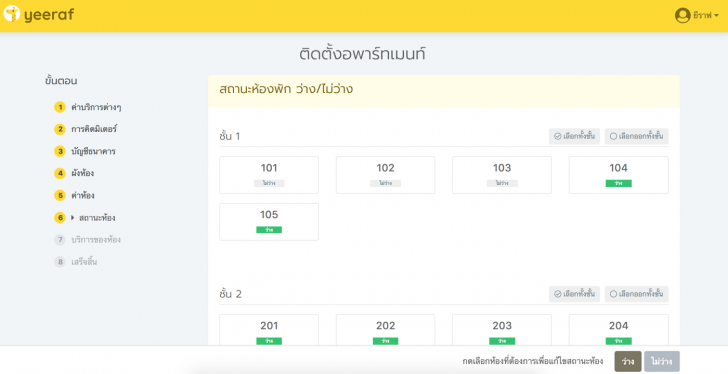Click the ชั้น 1 floor heading
728x374 pixels.
(230, 136)
